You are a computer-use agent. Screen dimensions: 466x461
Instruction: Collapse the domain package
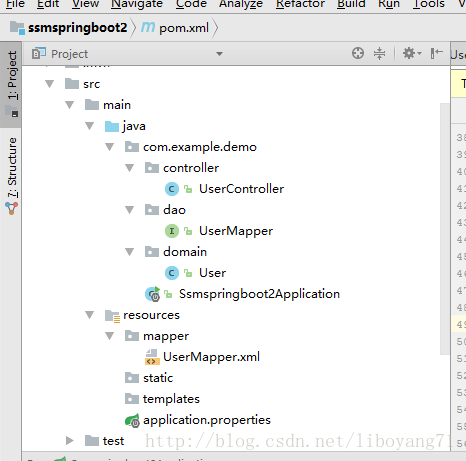130,252
